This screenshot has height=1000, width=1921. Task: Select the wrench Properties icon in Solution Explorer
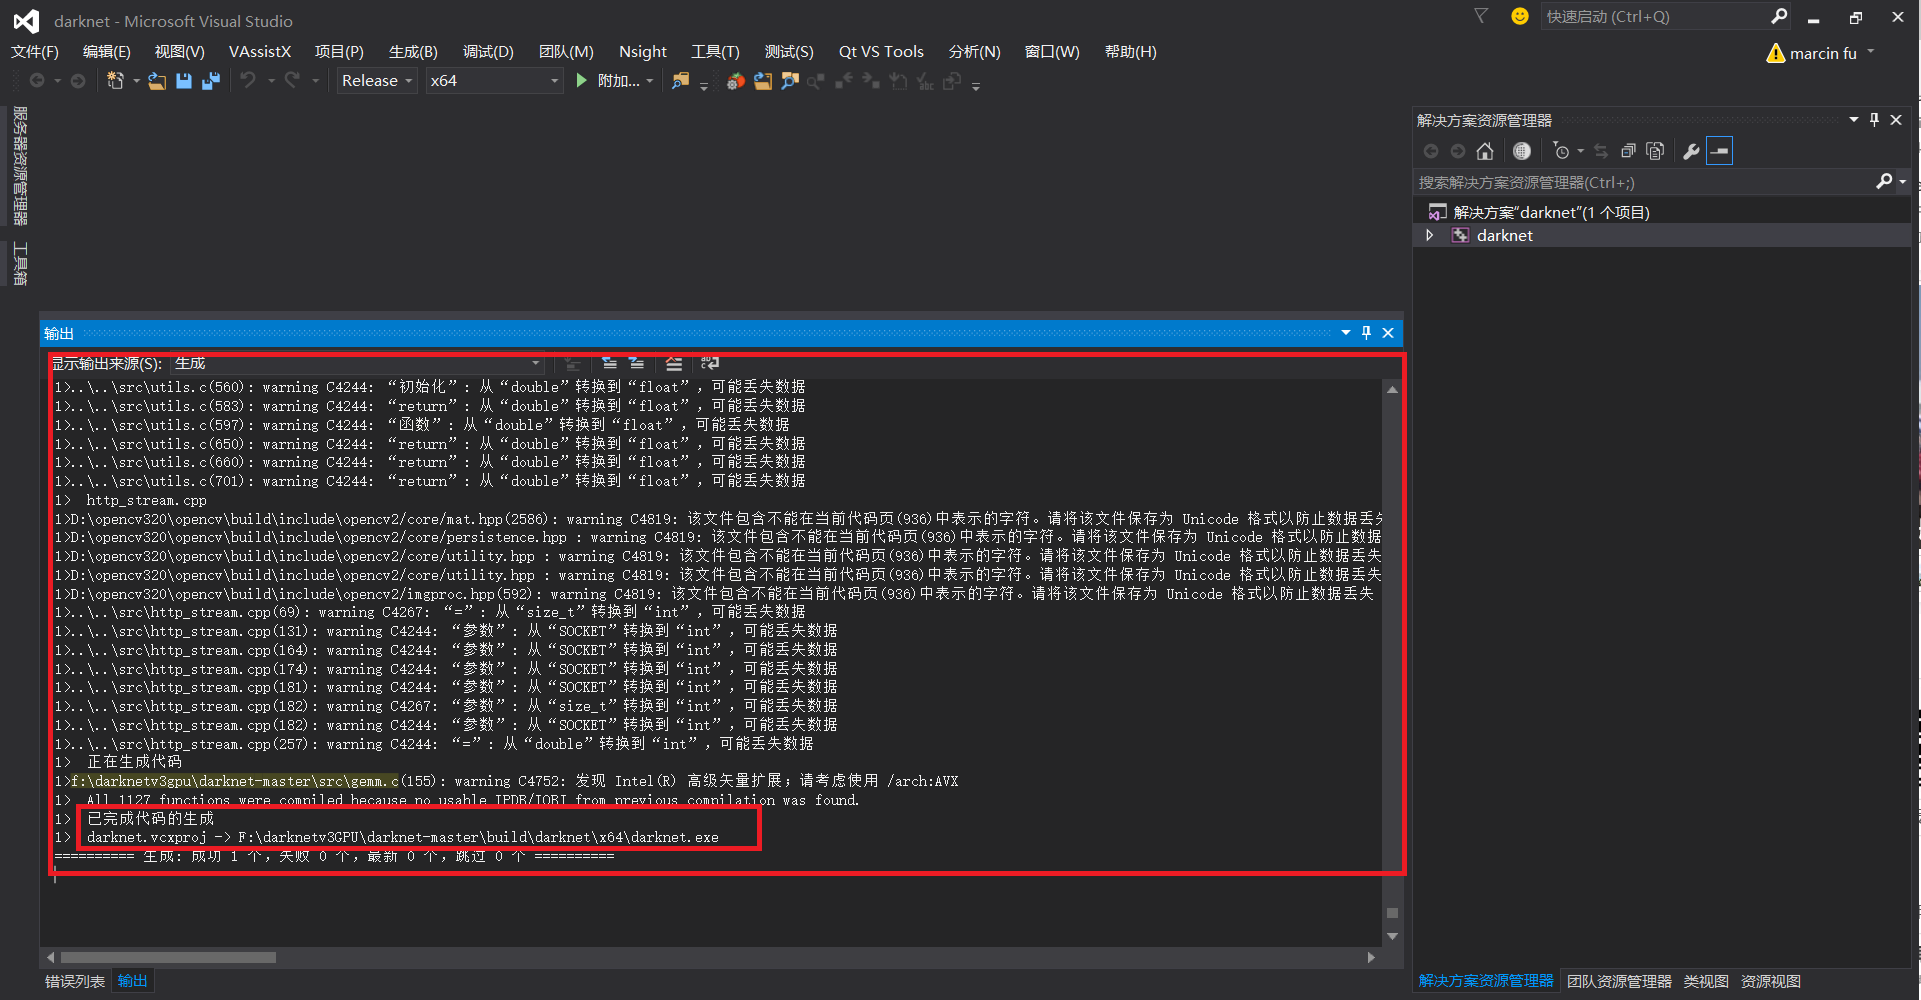[1692, 151]
